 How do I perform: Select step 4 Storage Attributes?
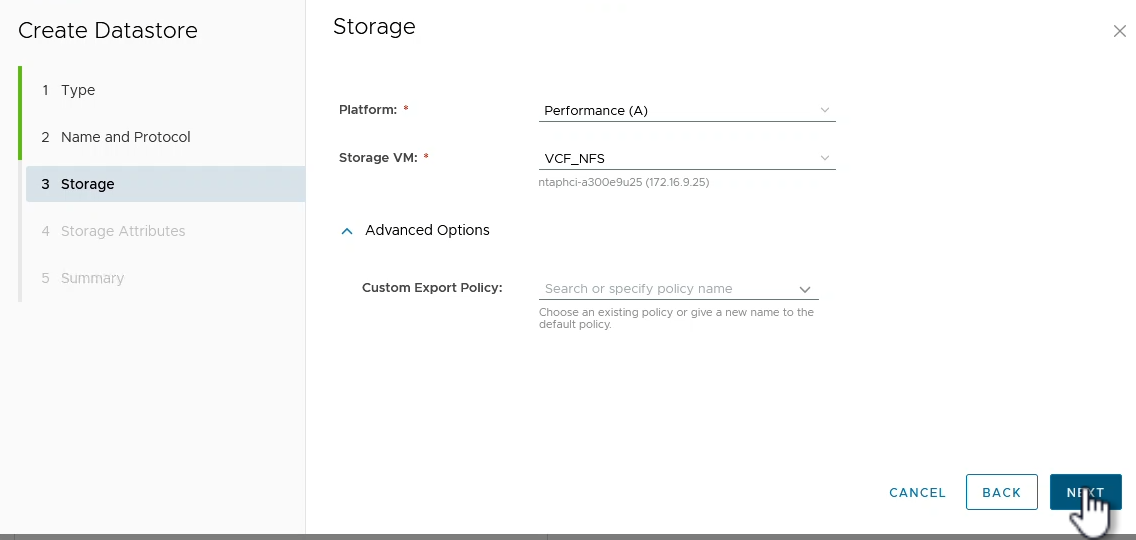123,231
